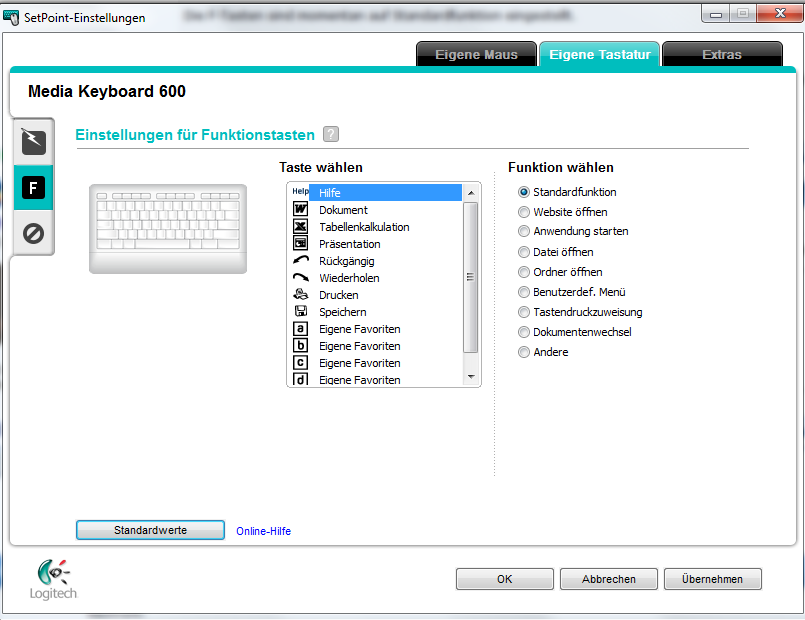Close the SetPoint-Einstellungen window
This screenshot has width=805, height=620.
pos(779,13)
